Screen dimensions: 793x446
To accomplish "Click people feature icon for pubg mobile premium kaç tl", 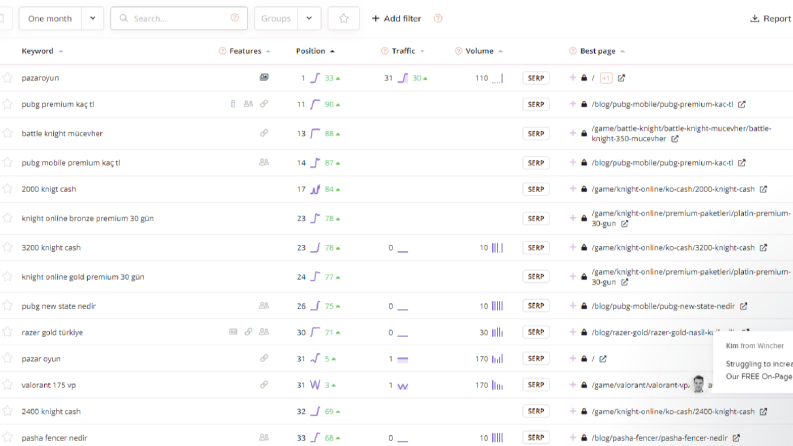I will pyautogui.click(x=264, y=162).
